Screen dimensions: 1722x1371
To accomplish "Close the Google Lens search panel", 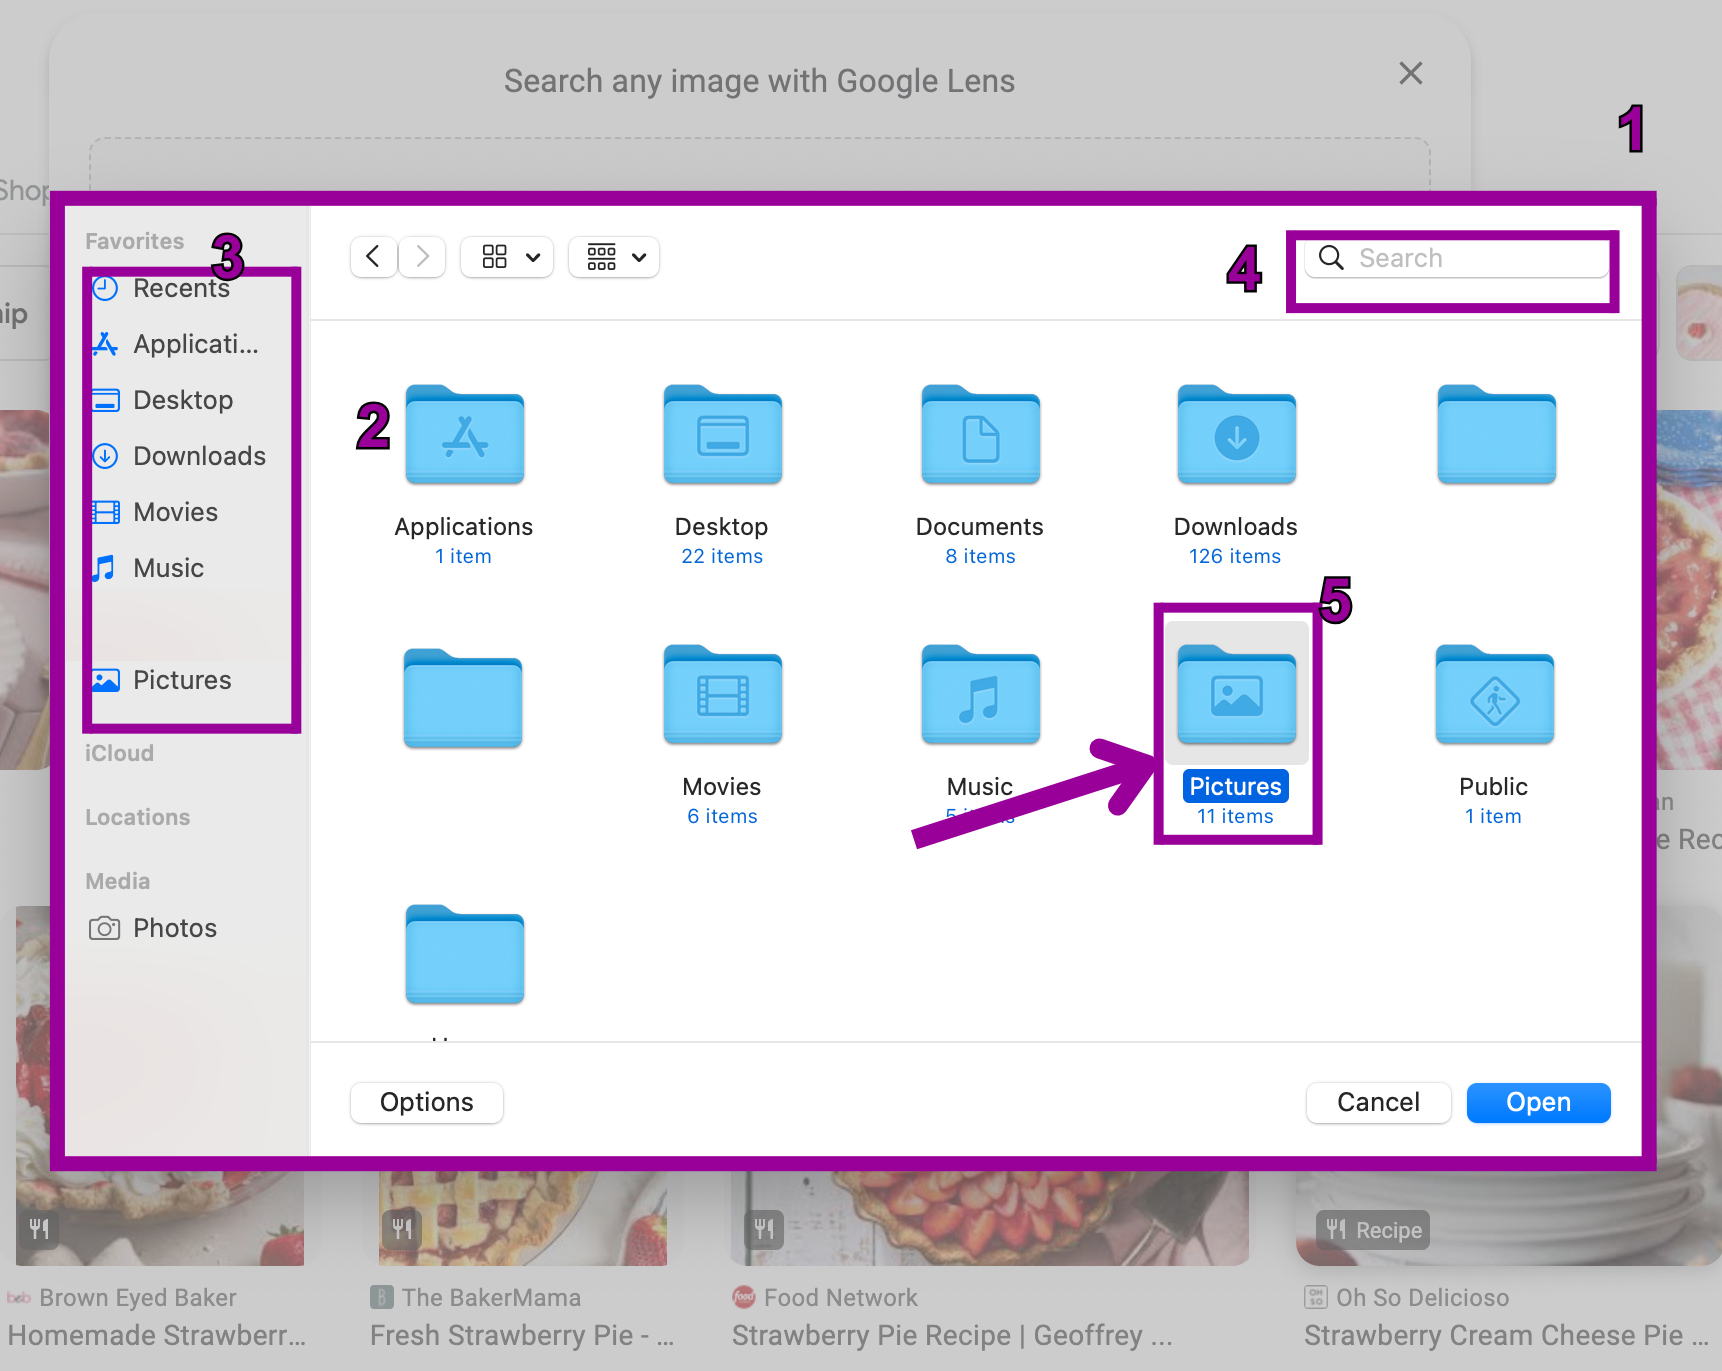I will point(1410,73).
